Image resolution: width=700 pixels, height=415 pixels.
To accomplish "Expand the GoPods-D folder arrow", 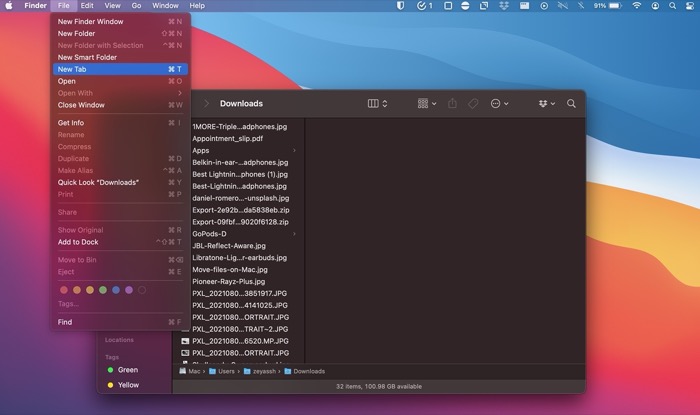I will pos(293,234).
